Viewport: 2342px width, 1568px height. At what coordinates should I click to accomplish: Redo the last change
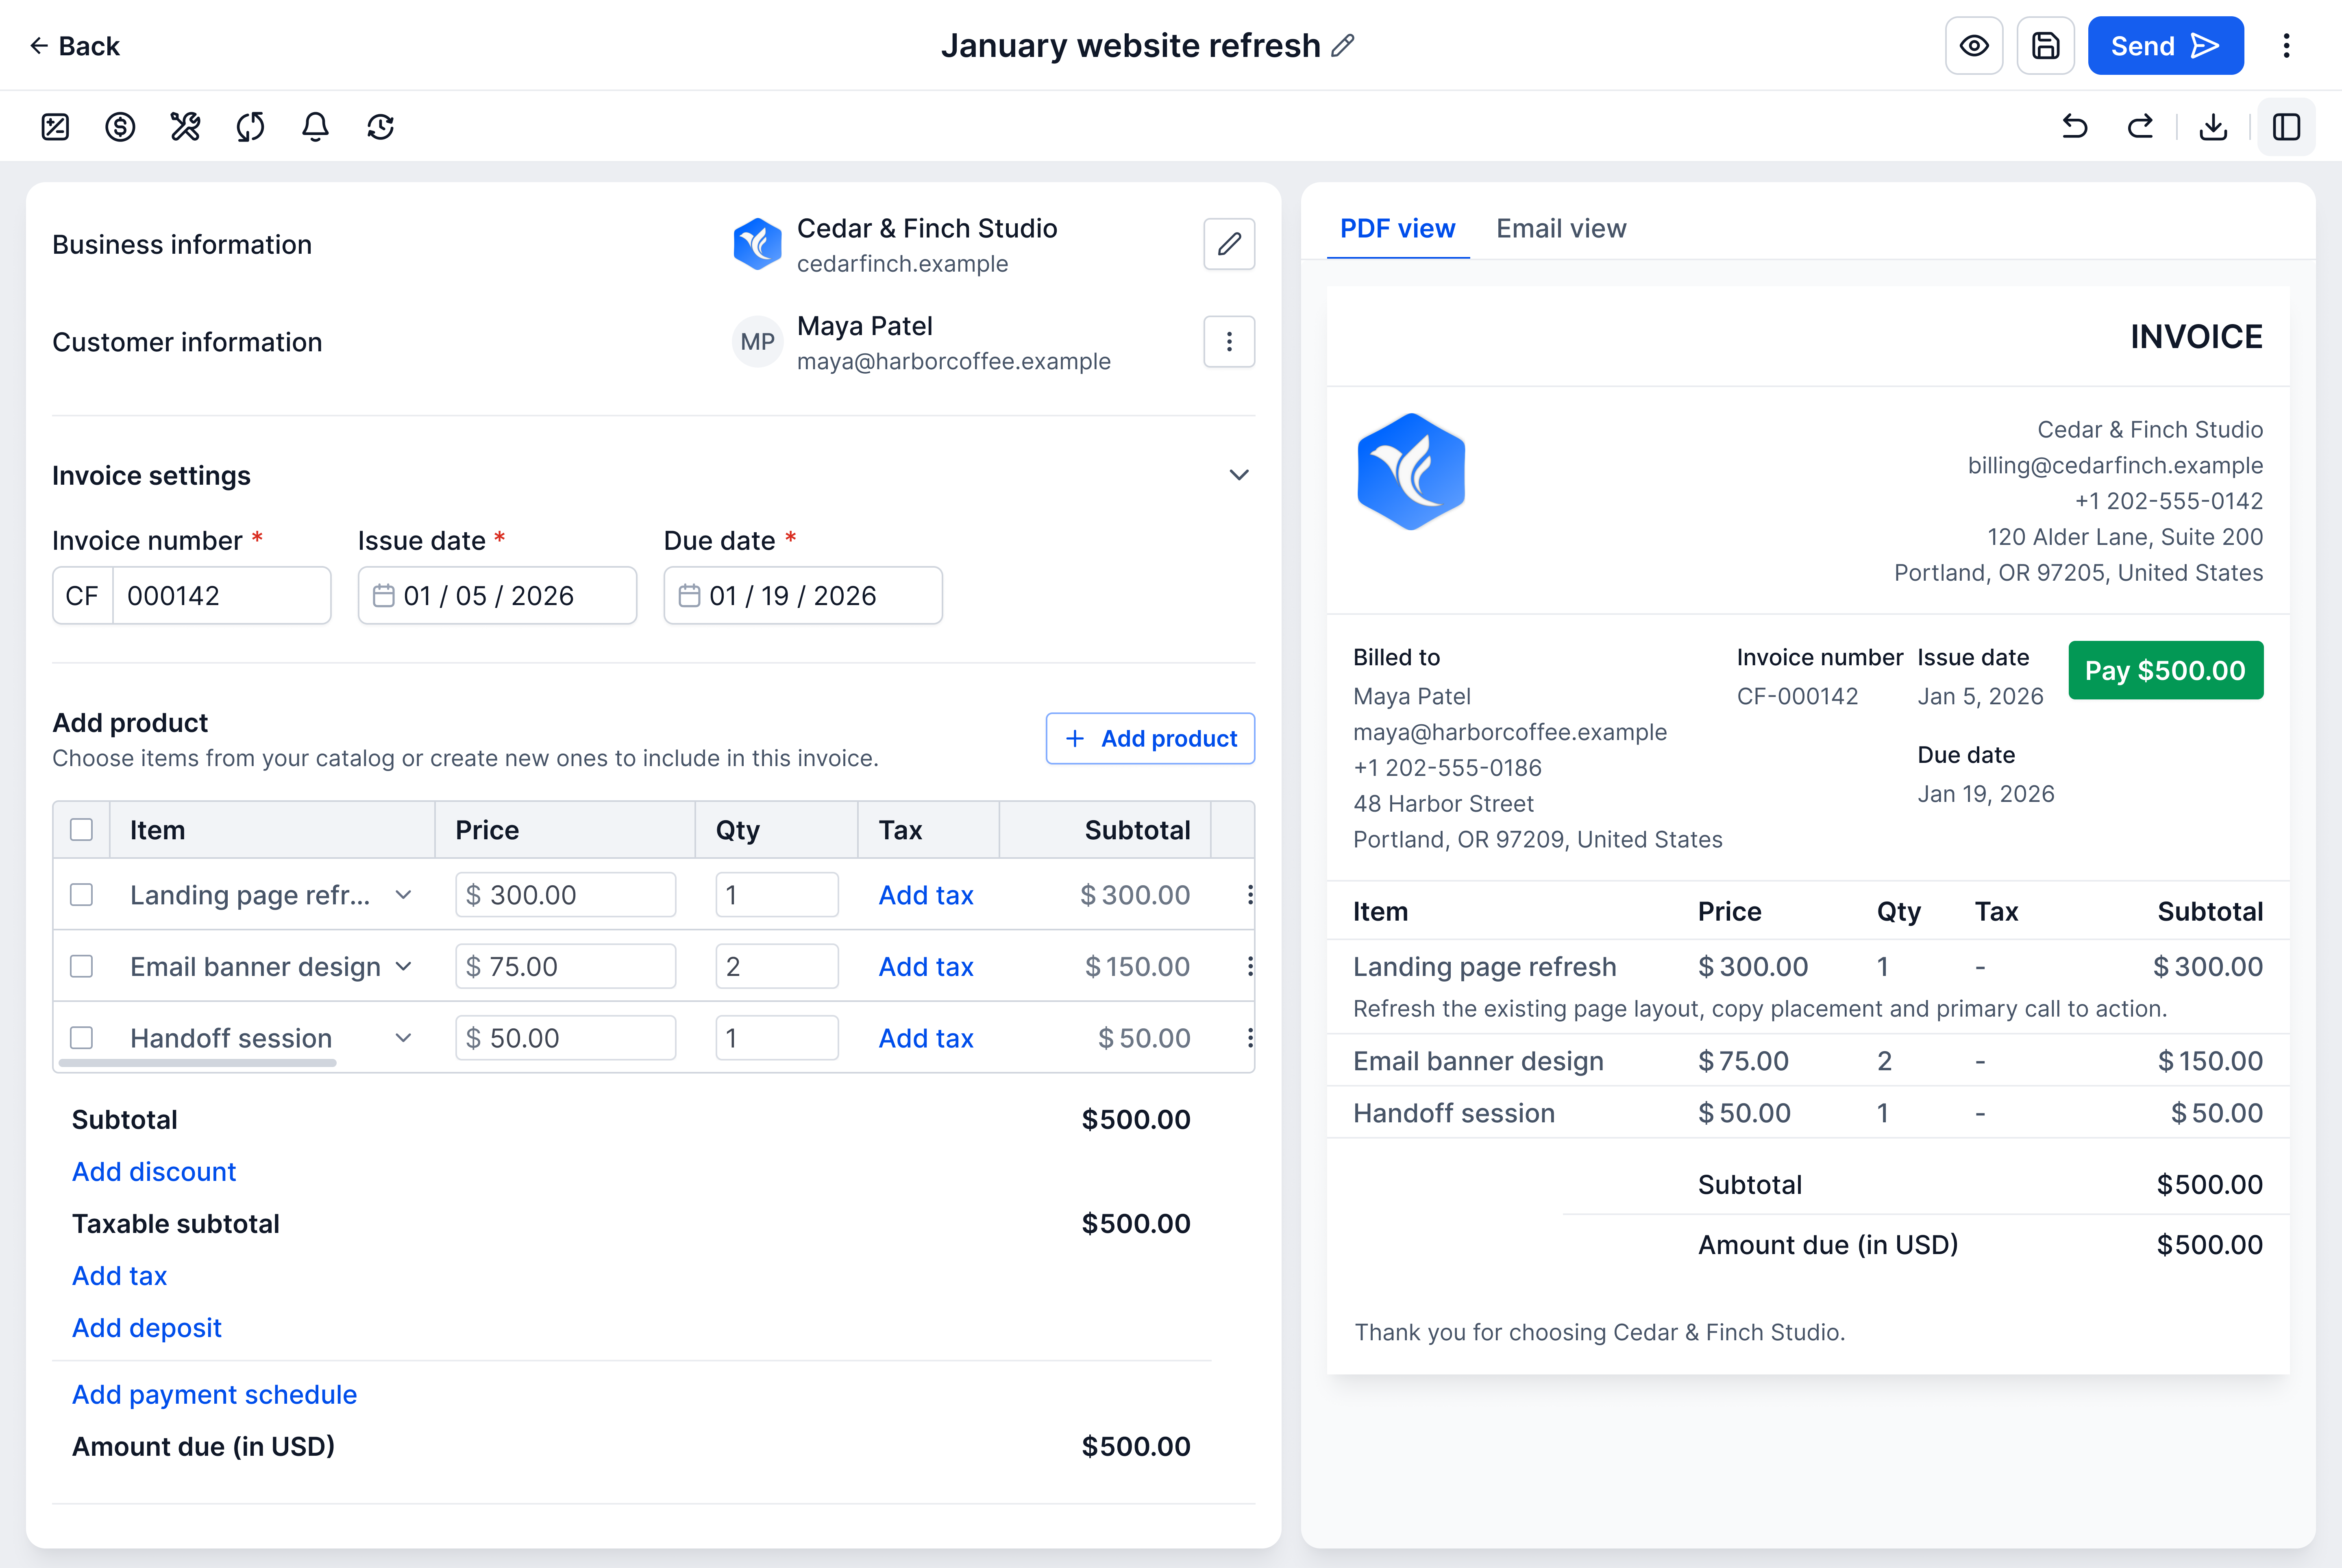(2140, 127)
